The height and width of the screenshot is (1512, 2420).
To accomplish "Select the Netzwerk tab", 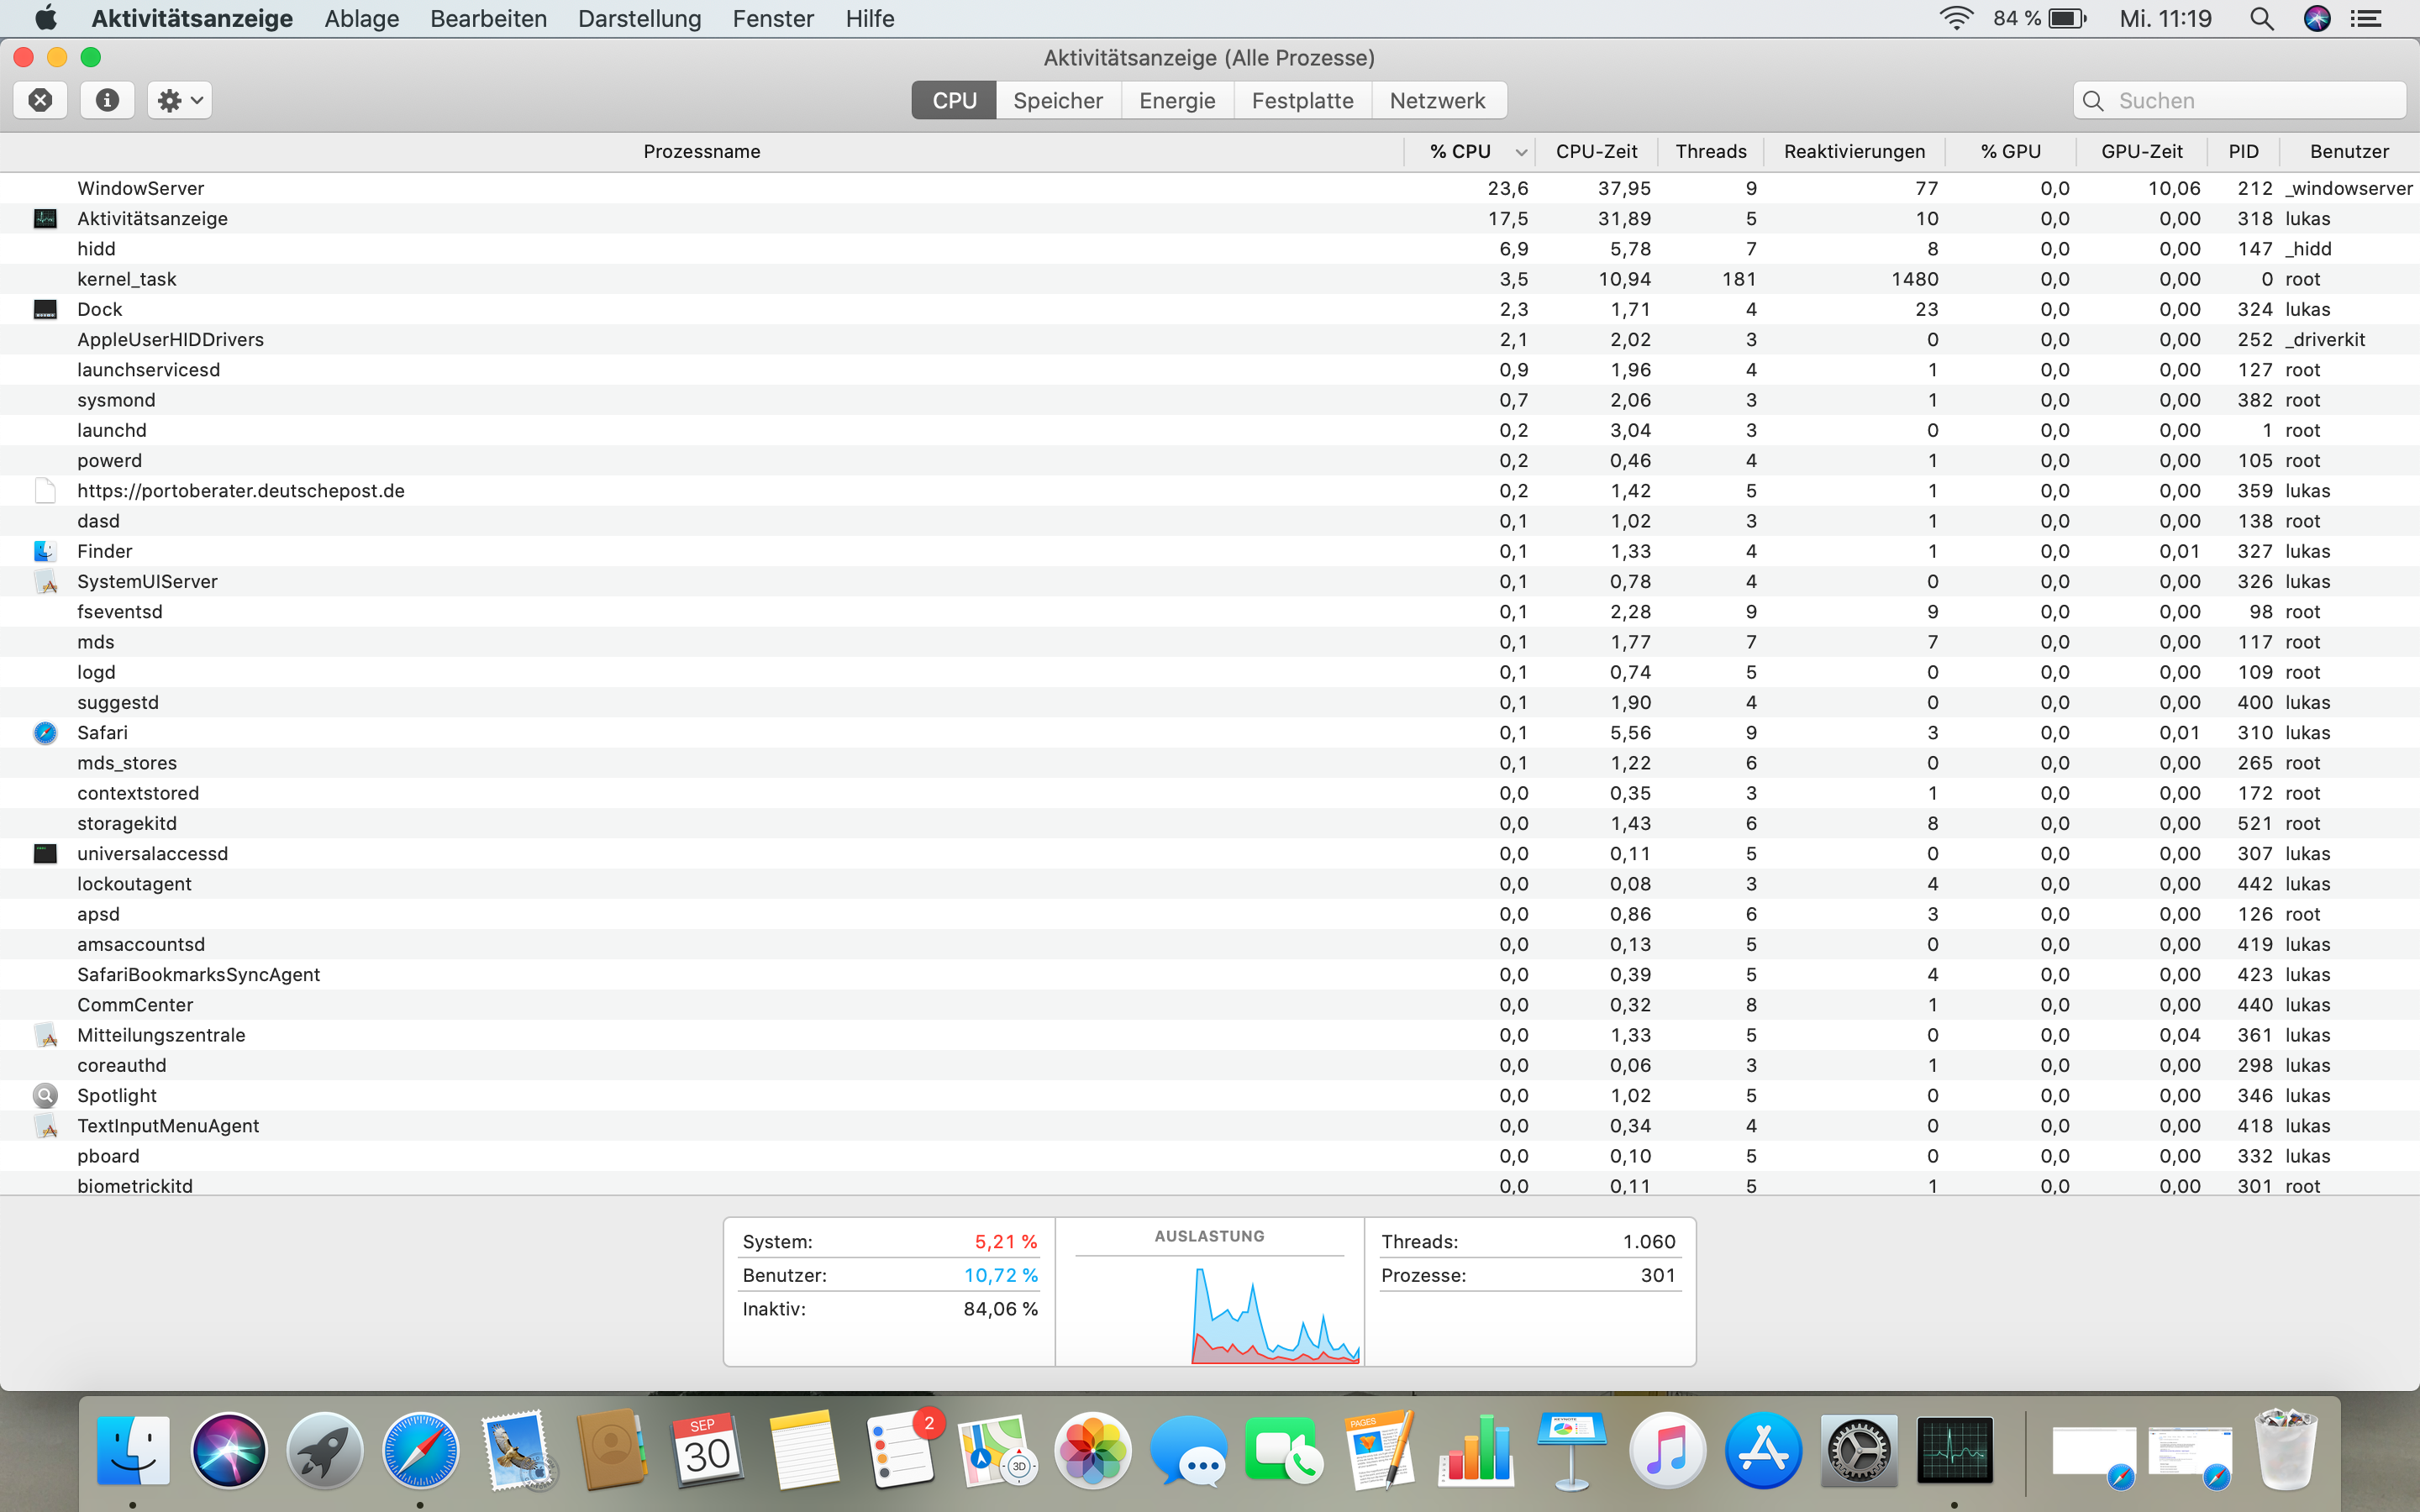I will point(1436,100).
